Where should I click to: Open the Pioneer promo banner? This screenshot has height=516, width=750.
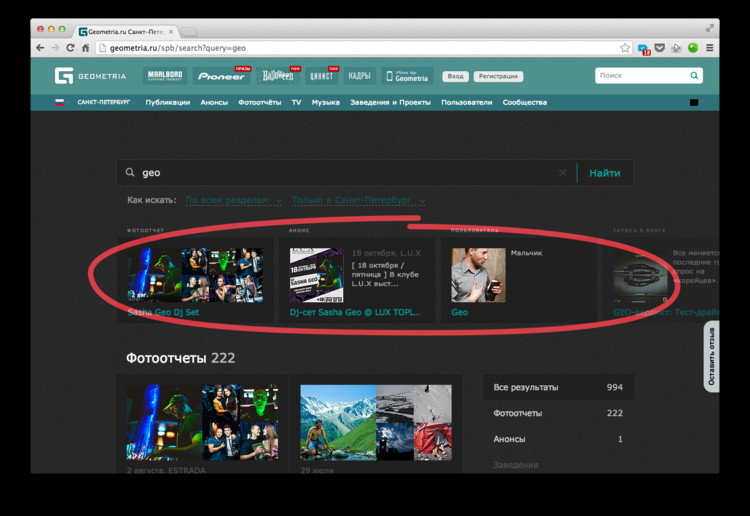pyautogui.click(x=222, y=76)
